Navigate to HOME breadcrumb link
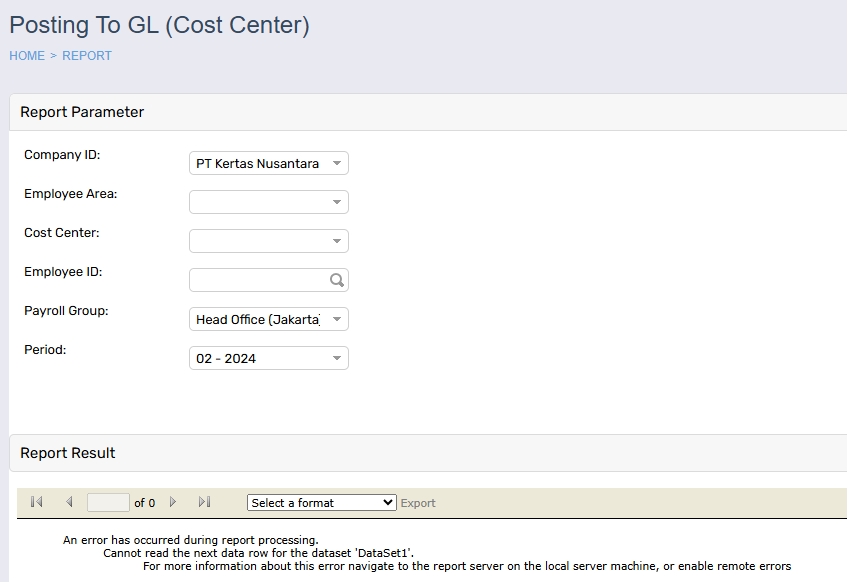 tap(27, 56)
